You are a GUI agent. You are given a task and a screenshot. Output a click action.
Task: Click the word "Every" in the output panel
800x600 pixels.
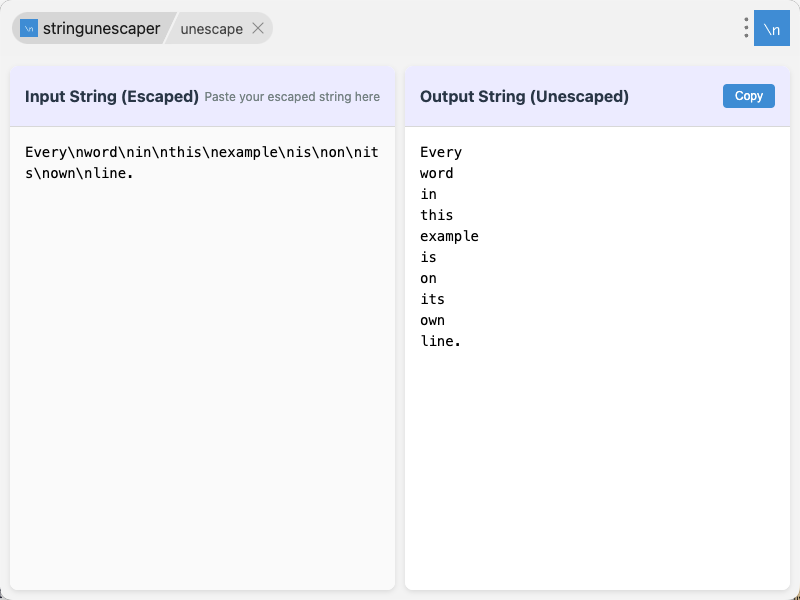point(441,152)
